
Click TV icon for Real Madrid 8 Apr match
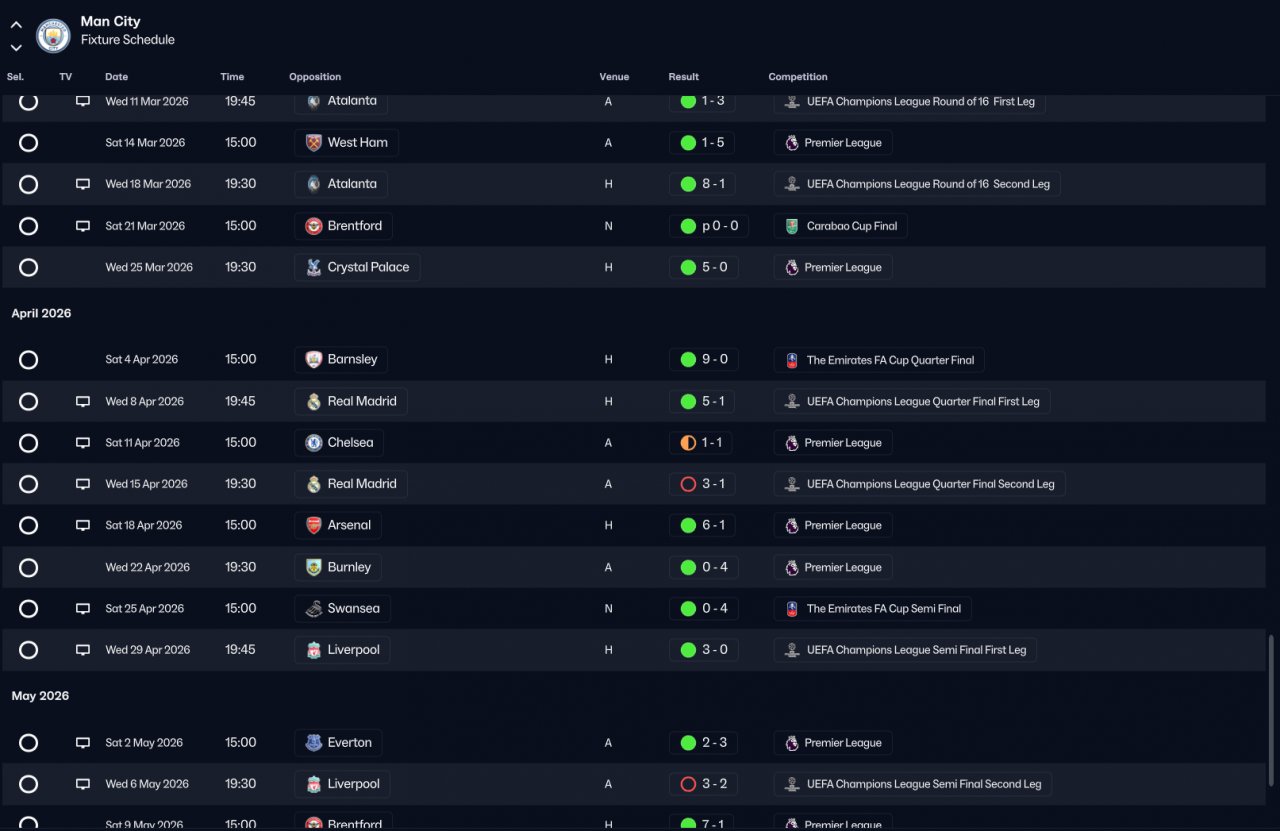83,402
